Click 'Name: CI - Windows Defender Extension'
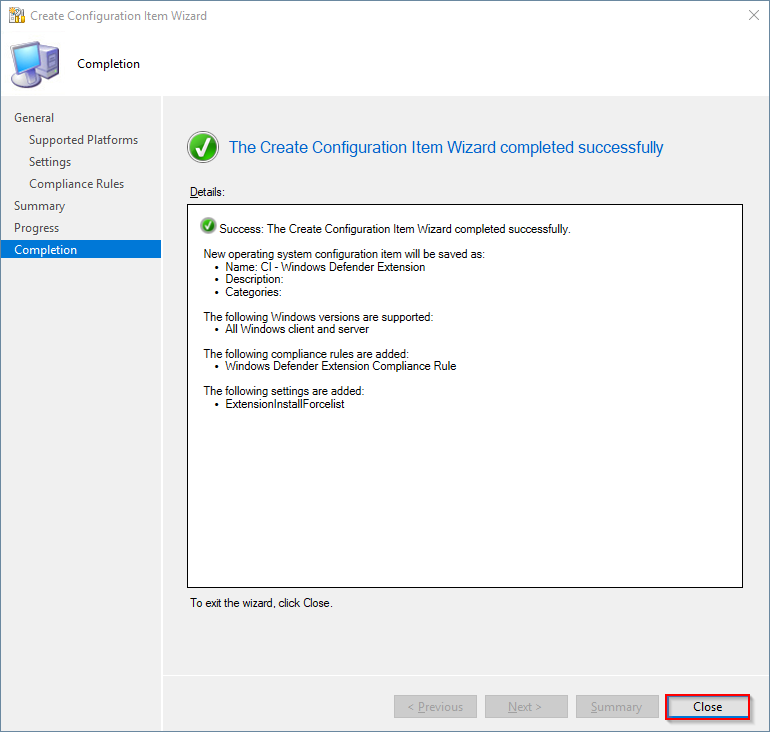 325,267
